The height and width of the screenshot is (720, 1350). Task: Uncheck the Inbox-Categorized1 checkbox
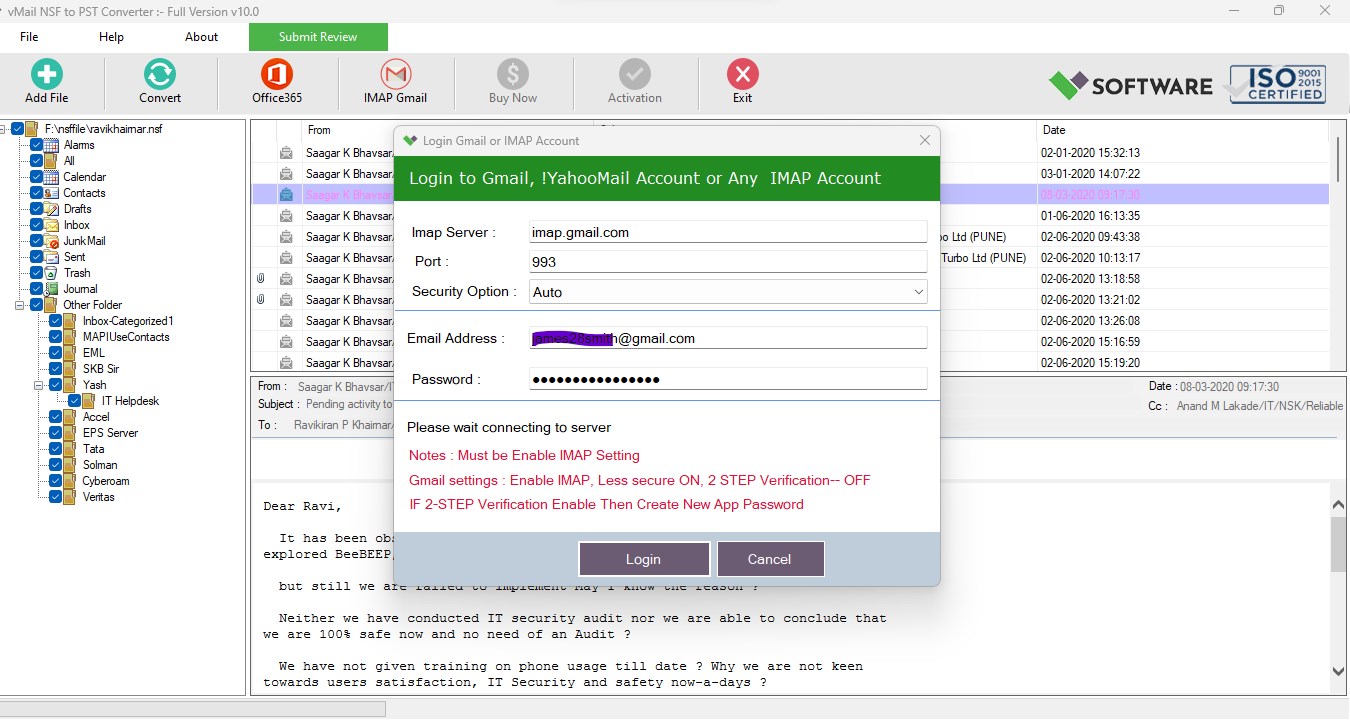(x=56, y=321)
